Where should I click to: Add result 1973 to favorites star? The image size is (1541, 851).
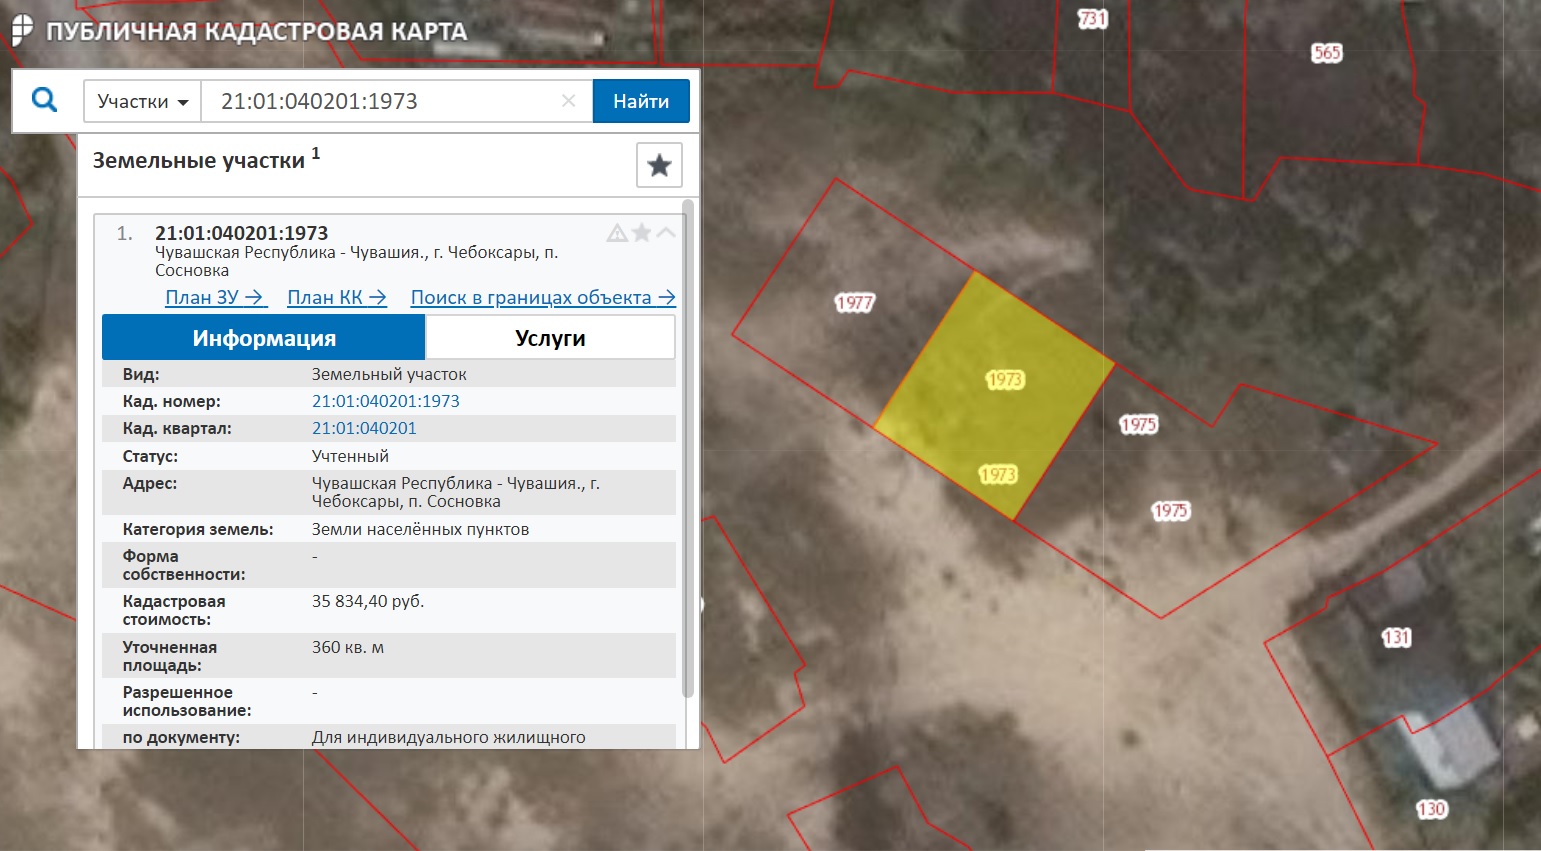tap(642, 233)
